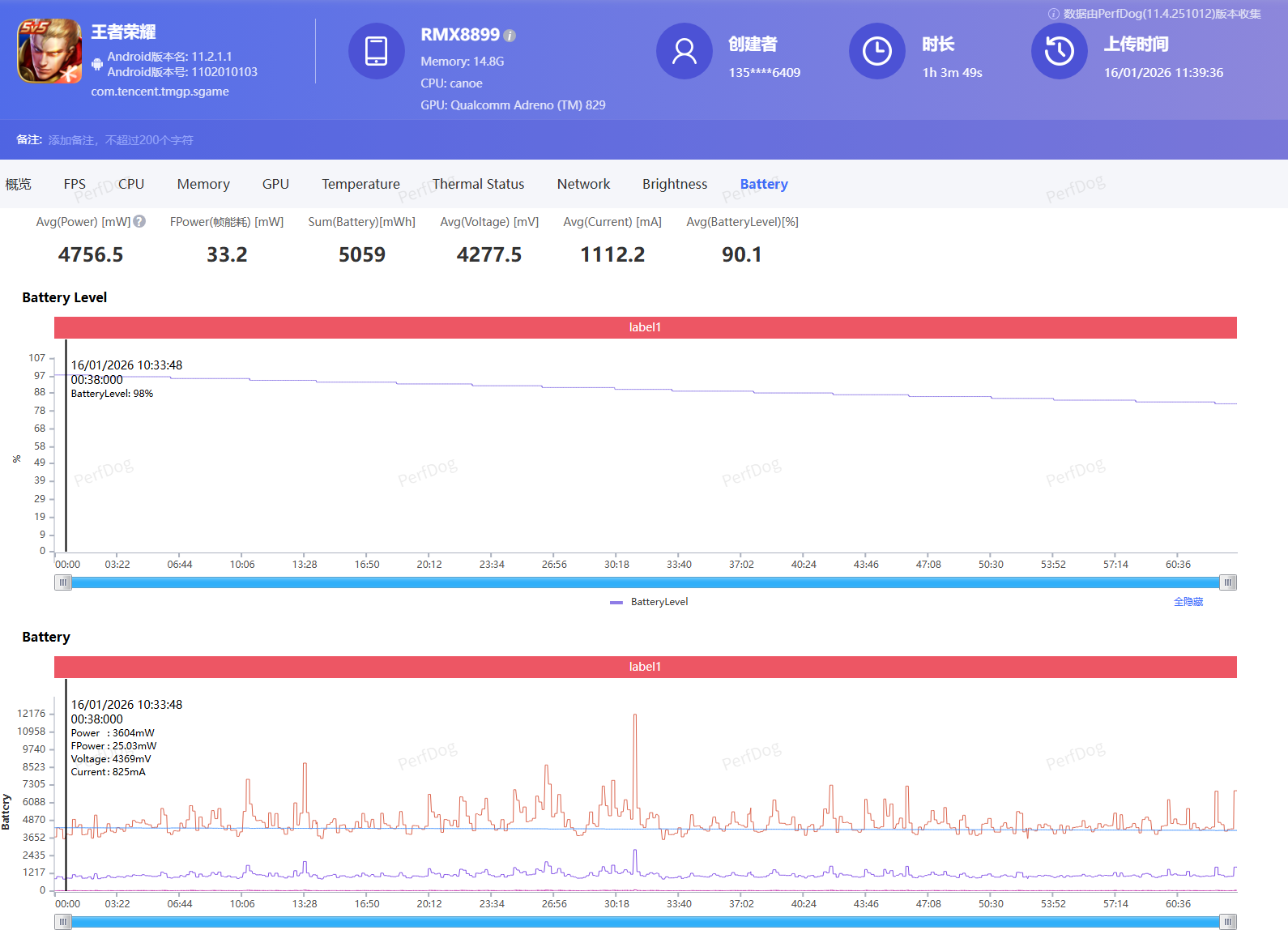This screenshot has height=930, width=1288.
Task: Select the Thermal Status tab
Action: point(478,184)
